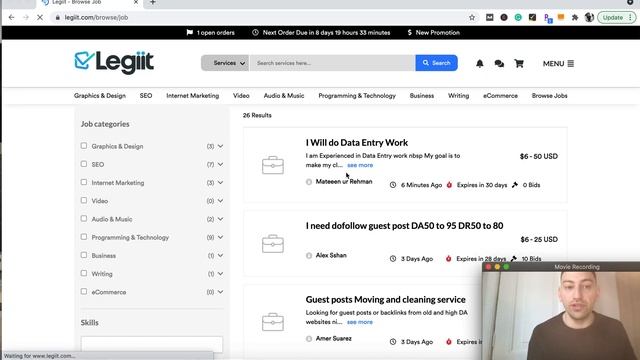Click the Skills filter input box
The height and width of the screenshot is (360, 640).
coord(152,344)
